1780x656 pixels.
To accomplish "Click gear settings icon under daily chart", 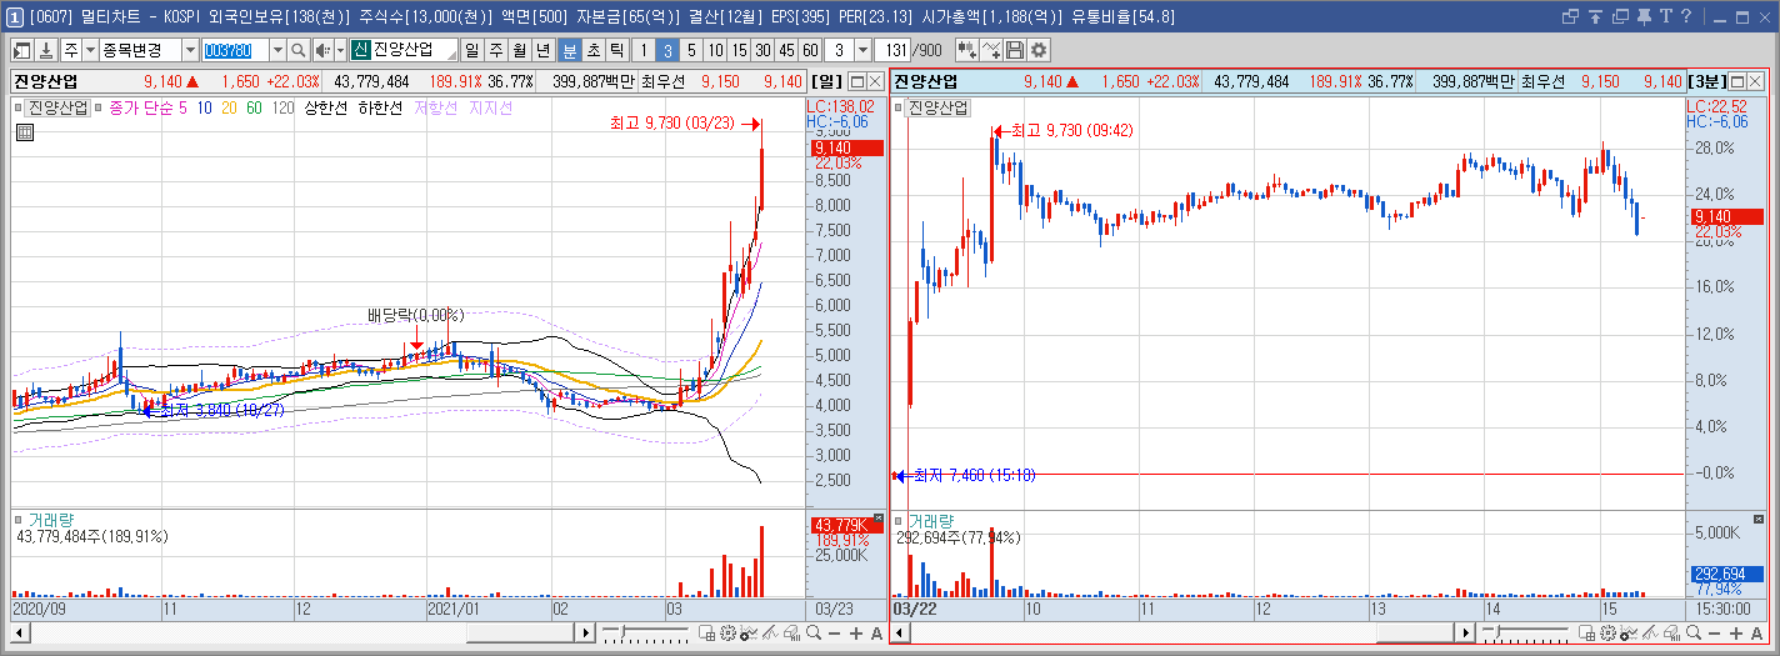I will click(x=728, y=633).
